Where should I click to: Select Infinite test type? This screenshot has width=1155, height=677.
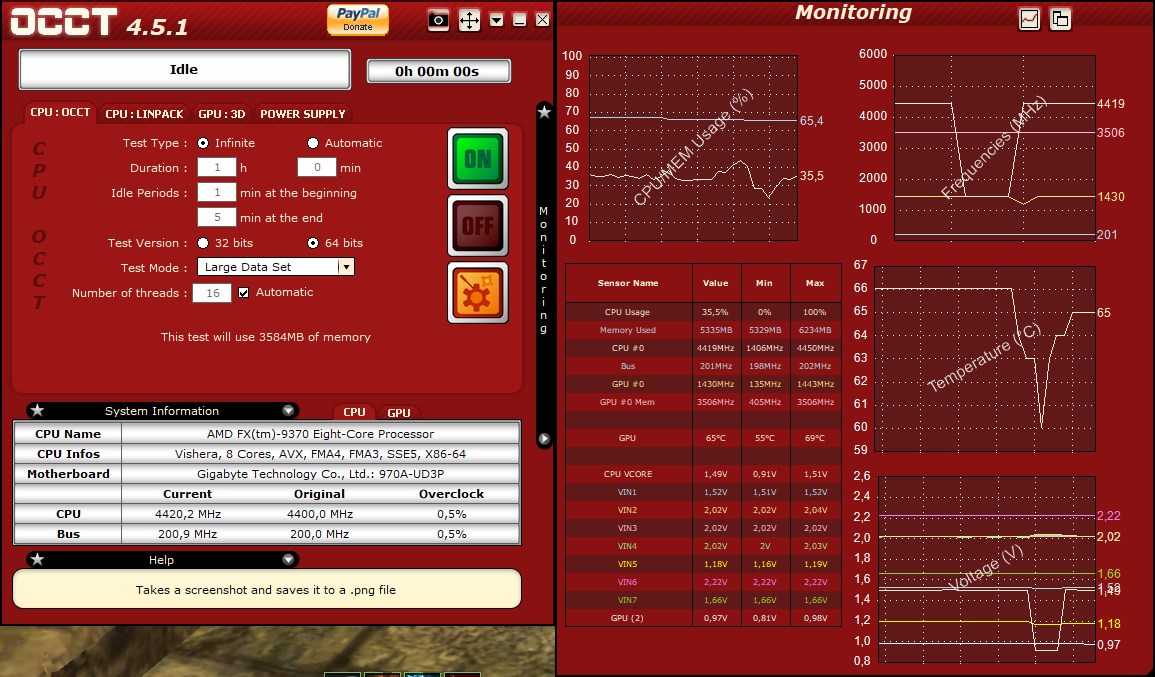(x=203, y=143)
